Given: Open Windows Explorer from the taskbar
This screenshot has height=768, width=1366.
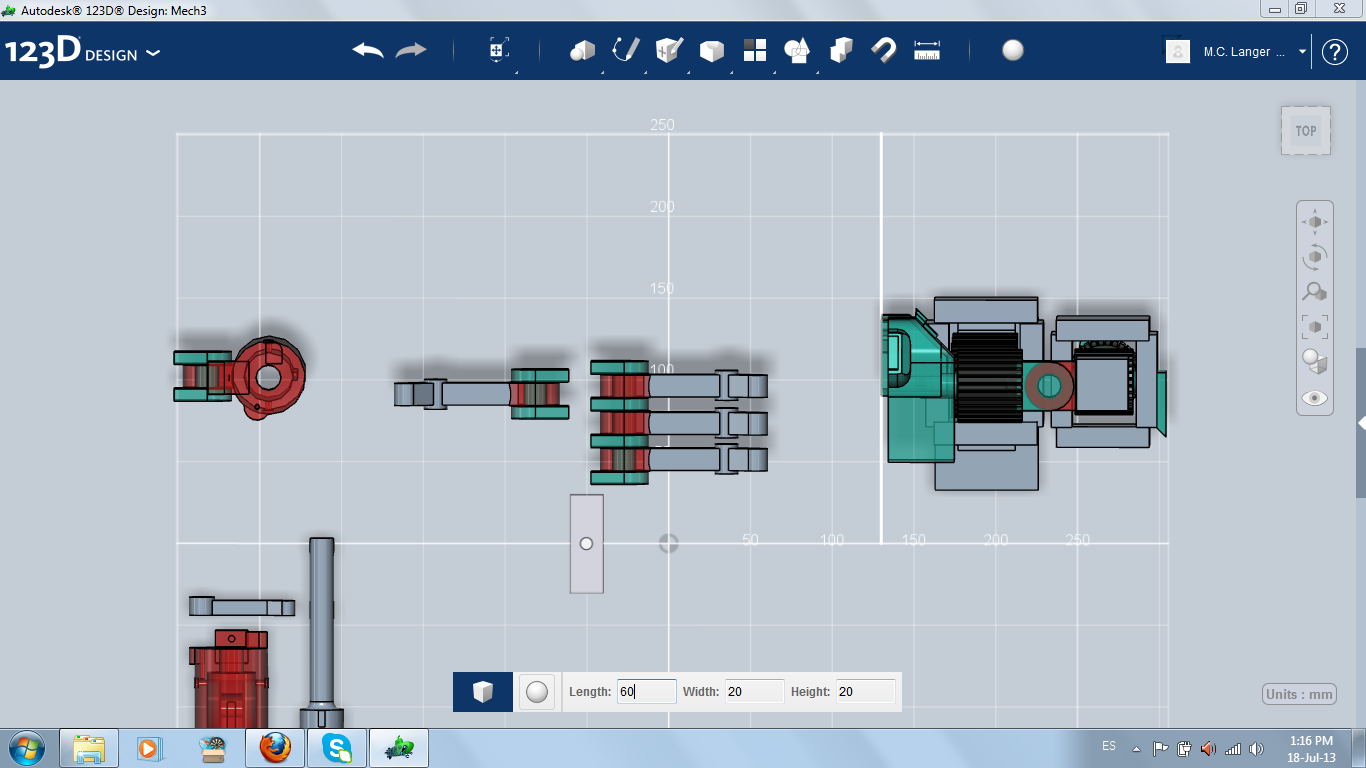Looking at the screenshot, I should click(x=89, y=748).
